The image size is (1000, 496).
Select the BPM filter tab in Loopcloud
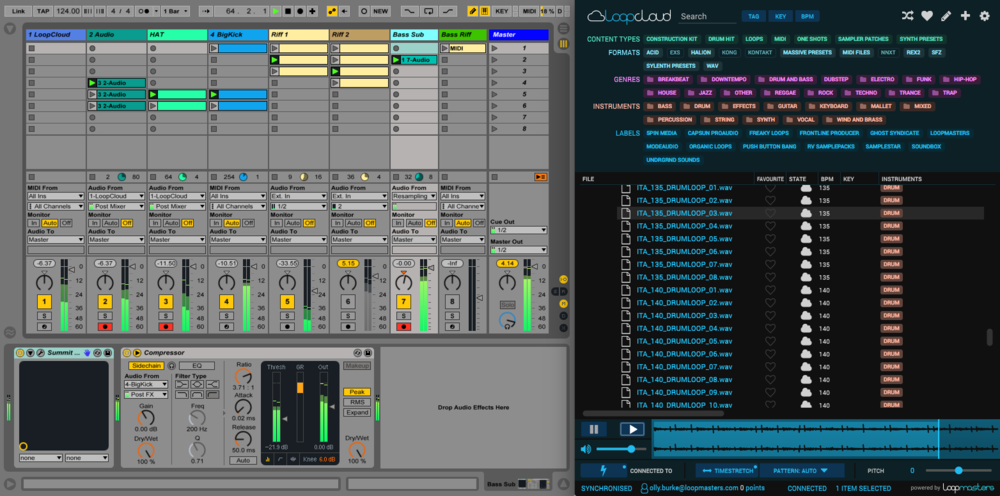click(x=807, y=17)
